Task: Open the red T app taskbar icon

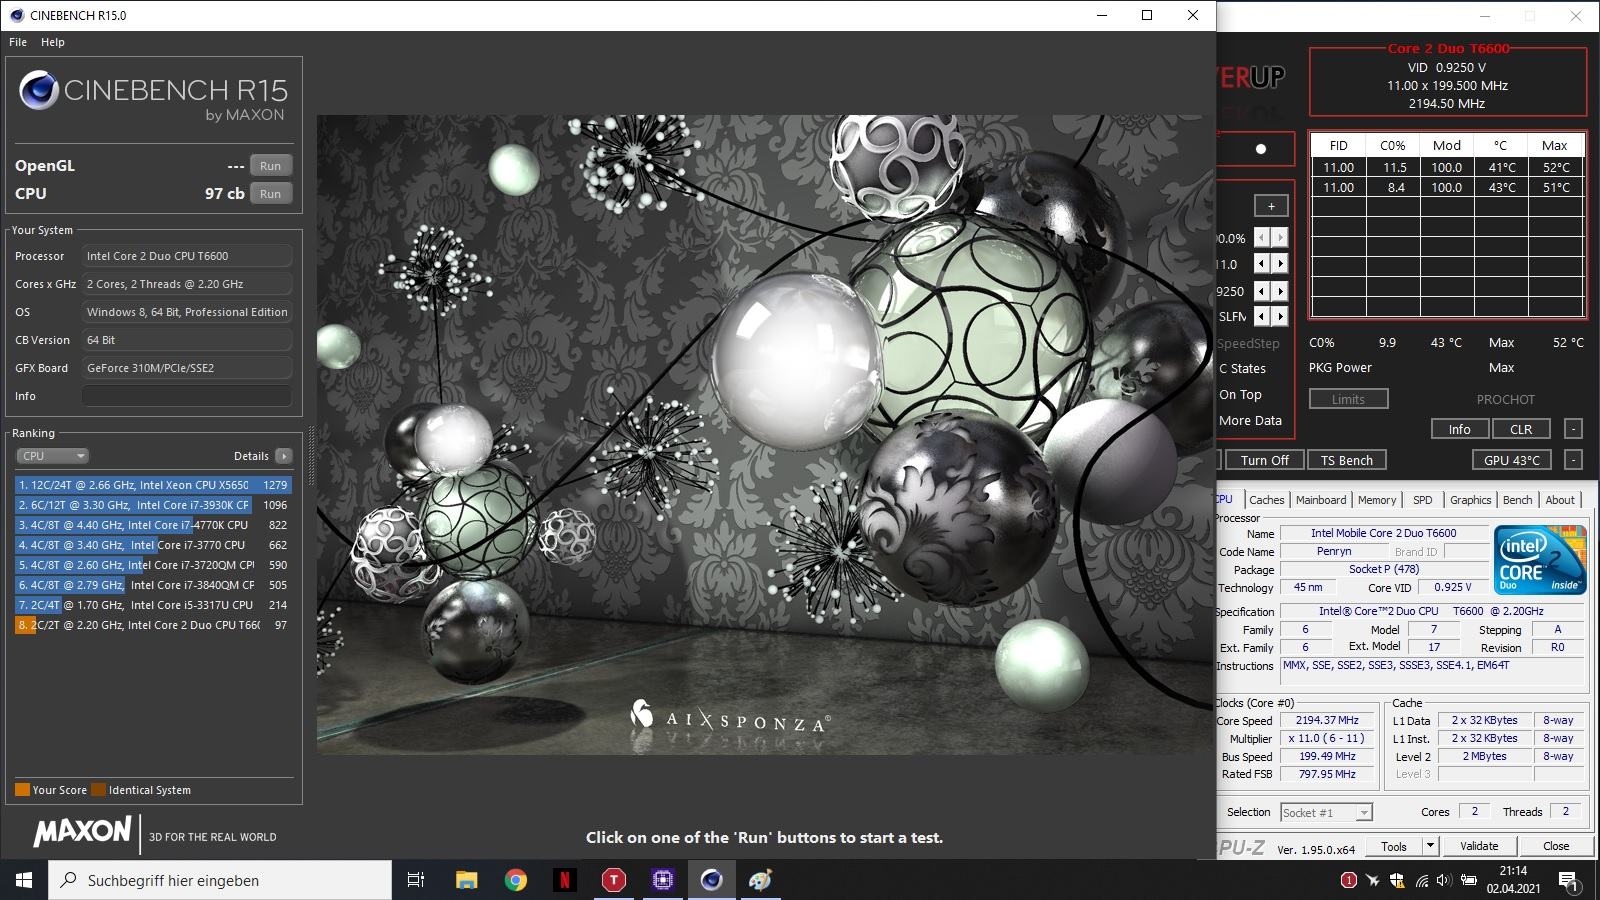Action: tap(613, 880)
